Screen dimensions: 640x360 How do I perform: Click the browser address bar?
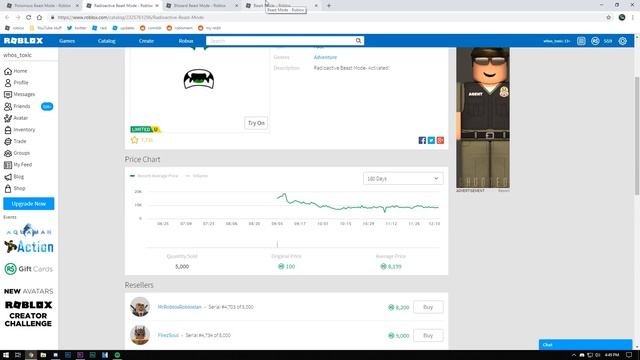pos(327,17)
